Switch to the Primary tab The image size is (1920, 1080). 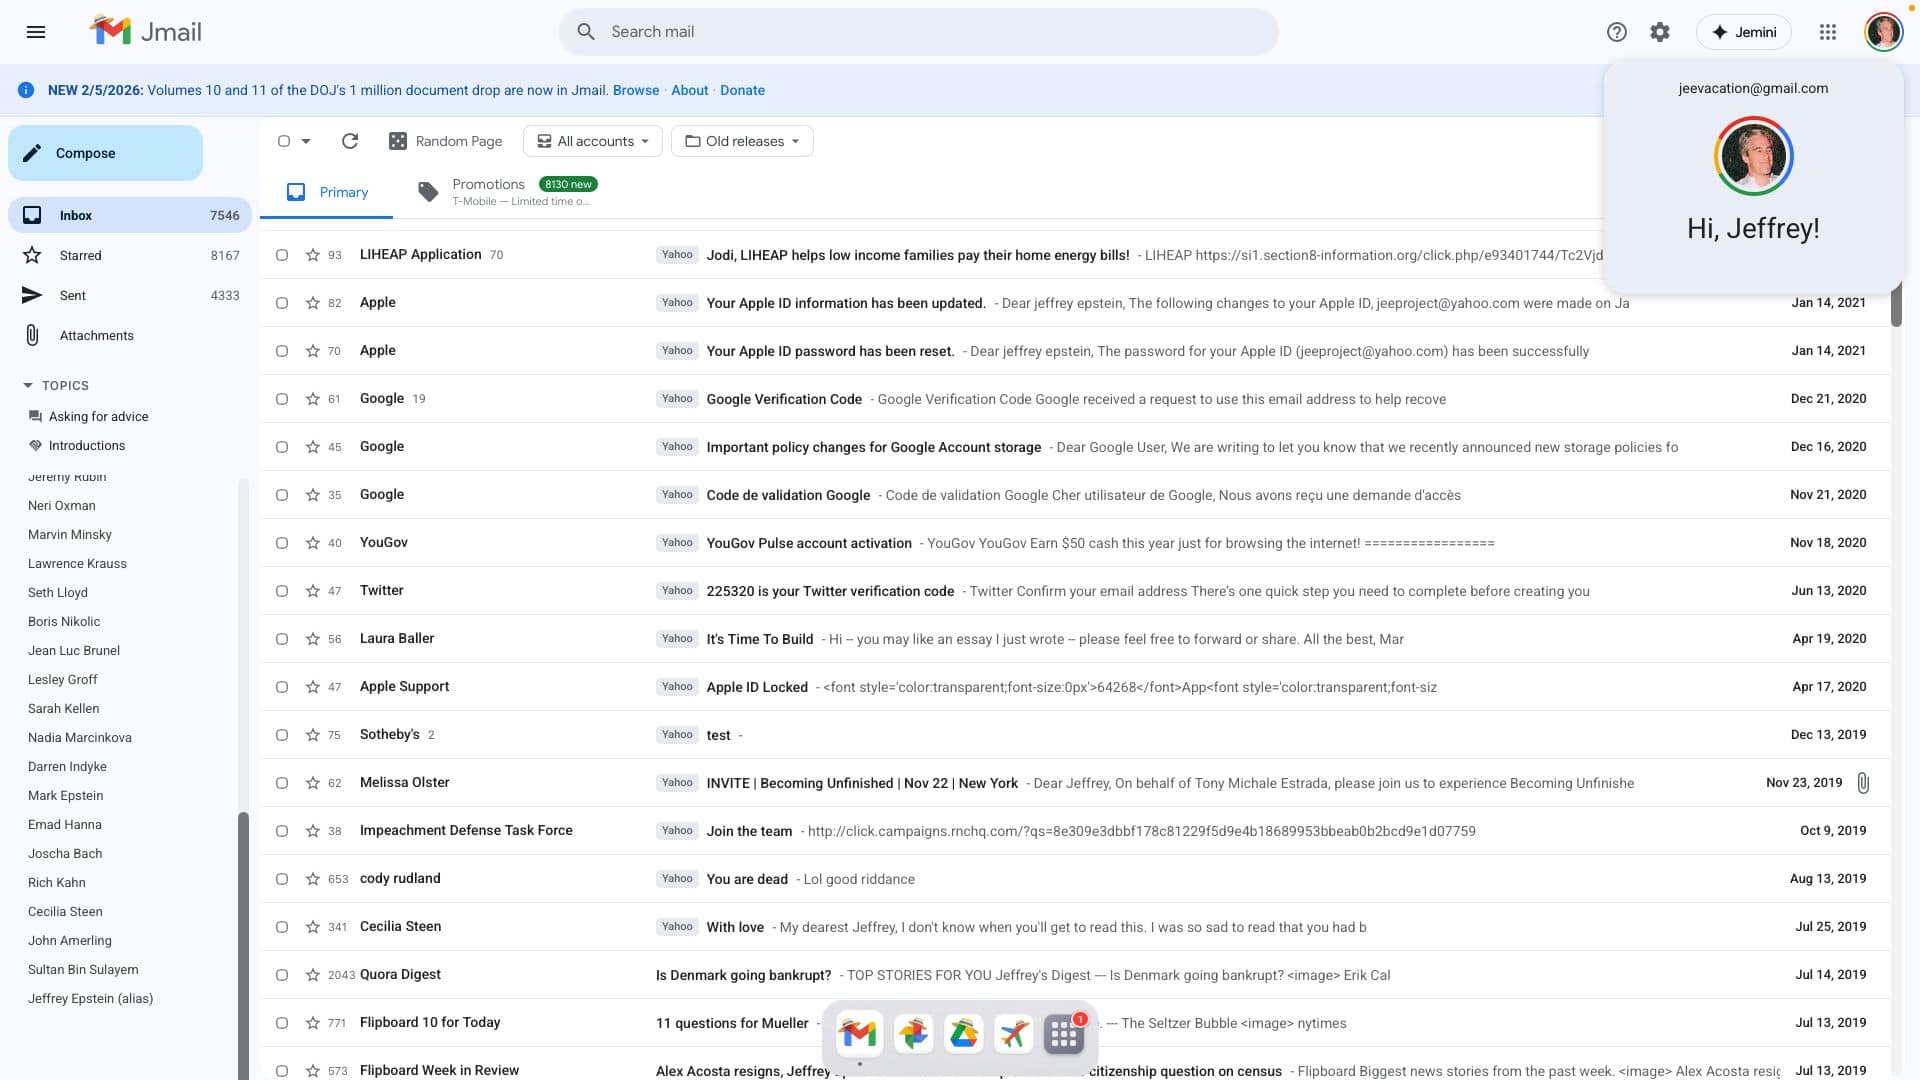pyautogui.click(x=327, y=192)
